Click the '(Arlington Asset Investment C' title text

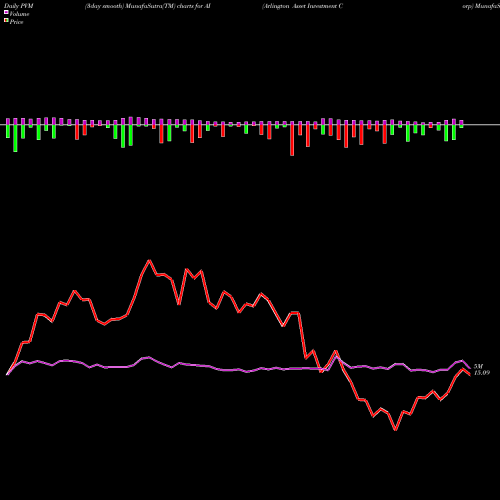point(303,6)
